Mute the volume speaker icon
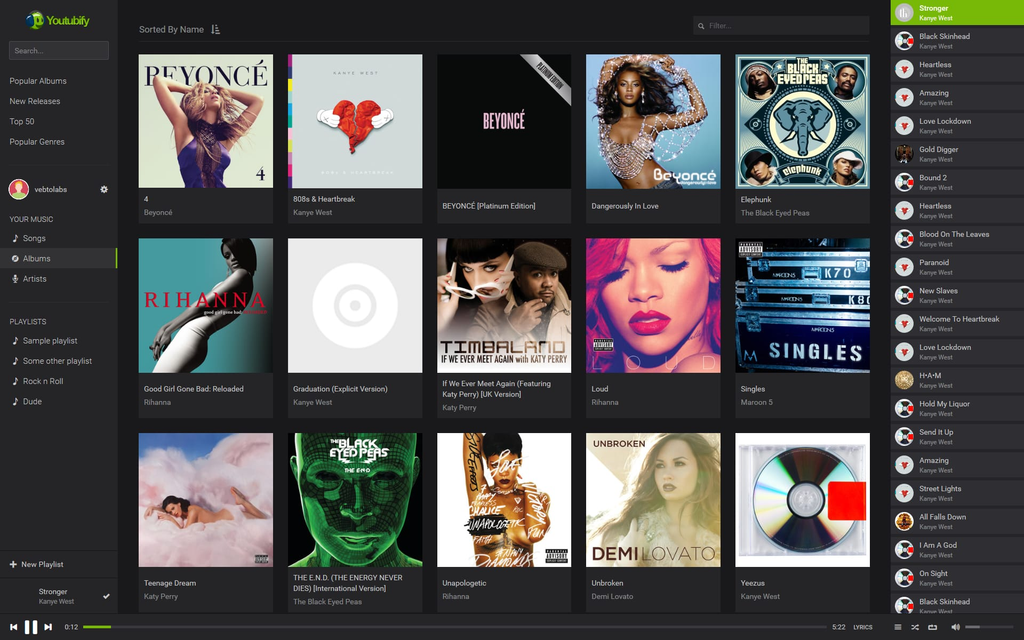 (x=955, y=627)
